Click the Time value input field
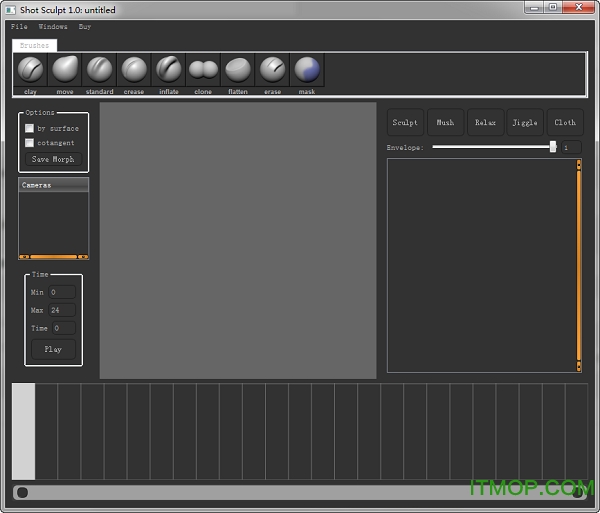The height and width of the screenshot is (513, 600). 64,328
